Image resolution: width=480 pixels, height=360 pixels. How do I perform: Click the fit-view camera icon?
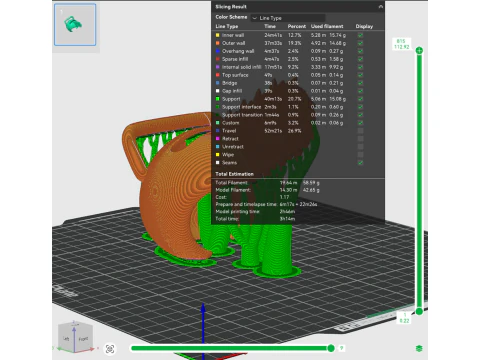pyautogui.click(x=110, y=349)
